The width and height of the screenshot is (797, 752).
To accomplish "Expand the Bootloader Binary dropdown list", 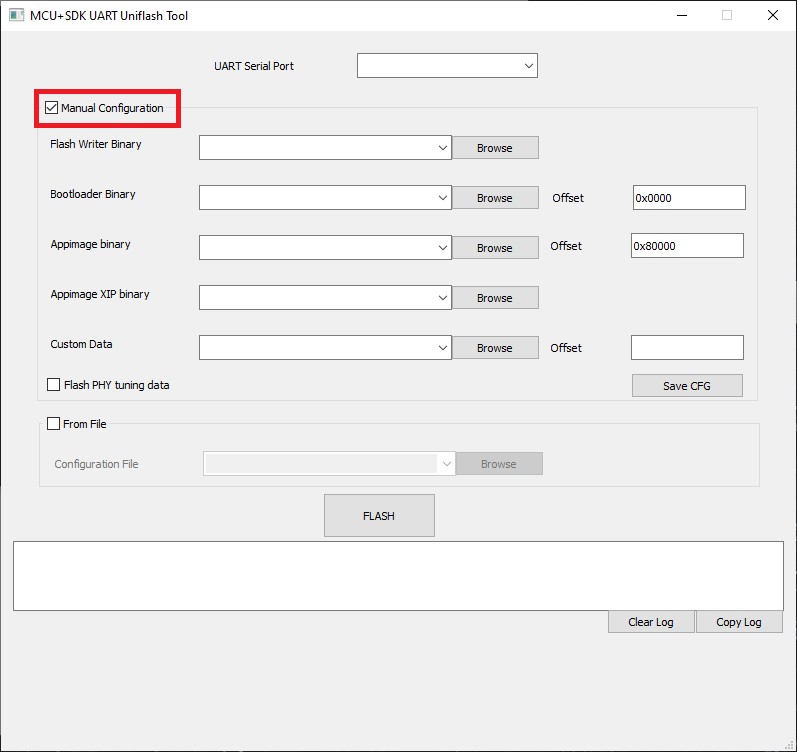I will [x=443, y=198].
